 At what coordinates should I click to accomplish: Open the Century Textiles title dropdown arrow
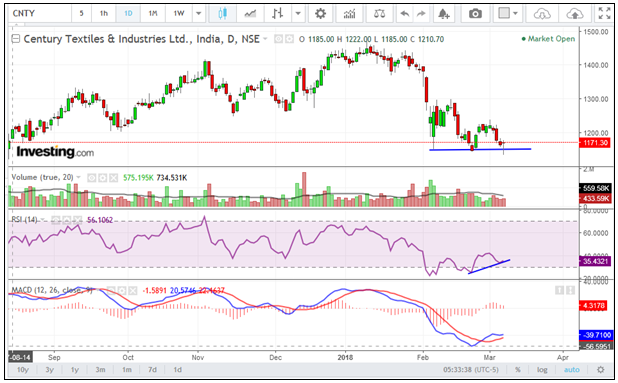(x=265, y=39)
